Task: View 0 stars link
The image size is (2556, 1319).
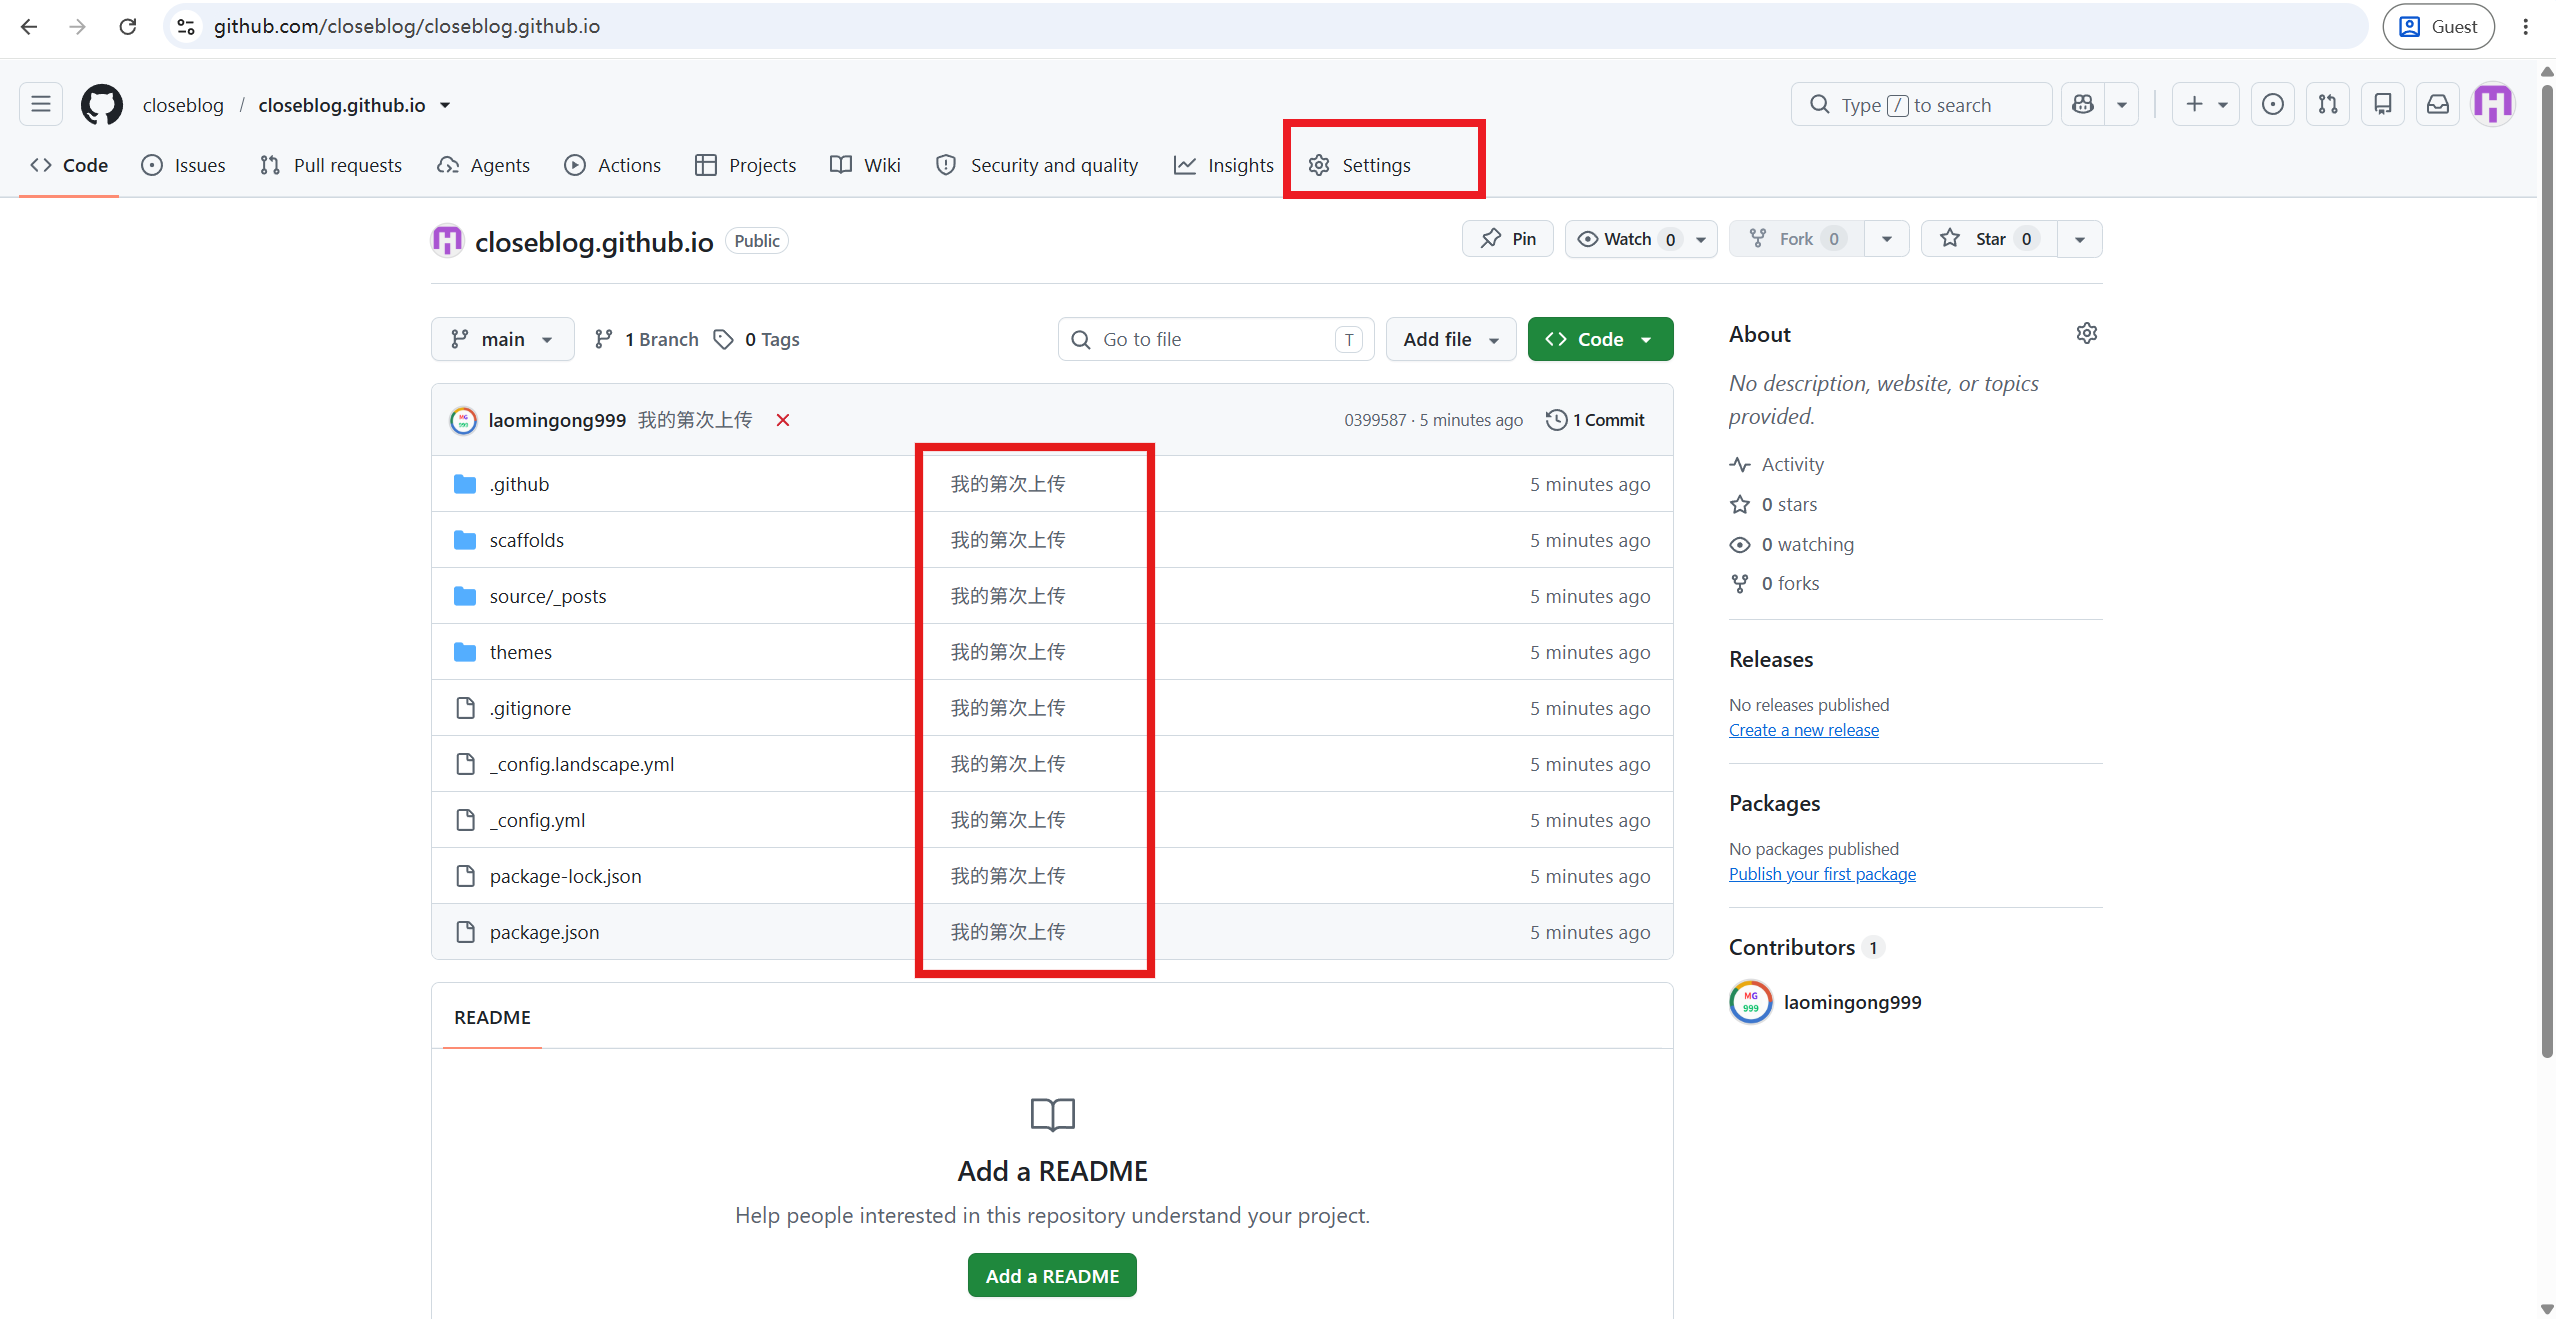Action: pyautogui.click(x=1774, y=504)
